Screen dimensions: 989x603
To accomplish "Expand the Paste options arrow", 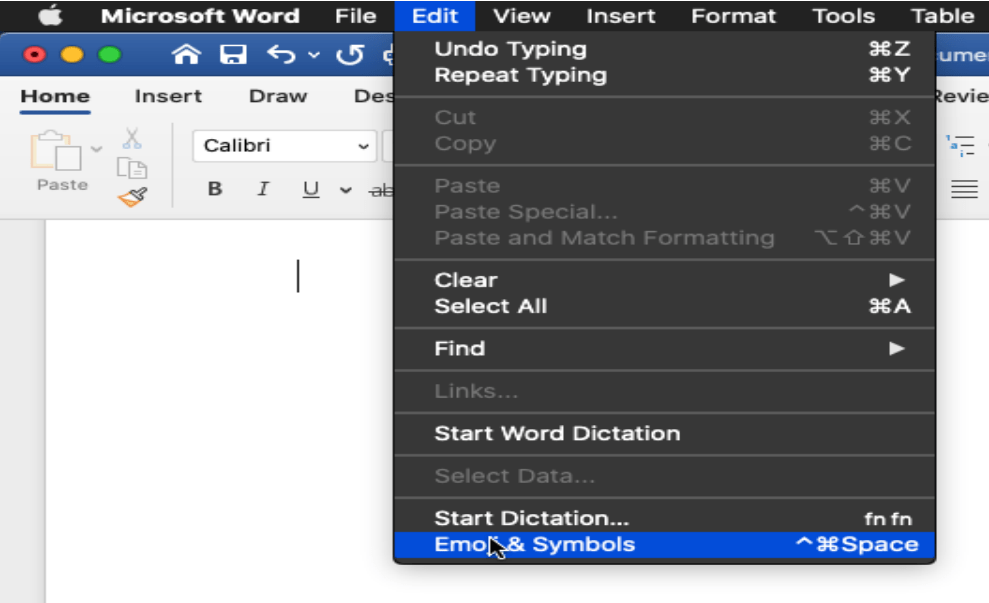I will point(97,149).
